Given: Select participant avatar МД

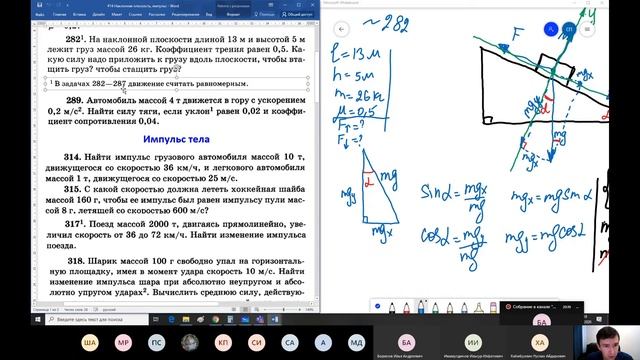Looking at the screenshot, I should pyautogui.click(x=356, y=343).
